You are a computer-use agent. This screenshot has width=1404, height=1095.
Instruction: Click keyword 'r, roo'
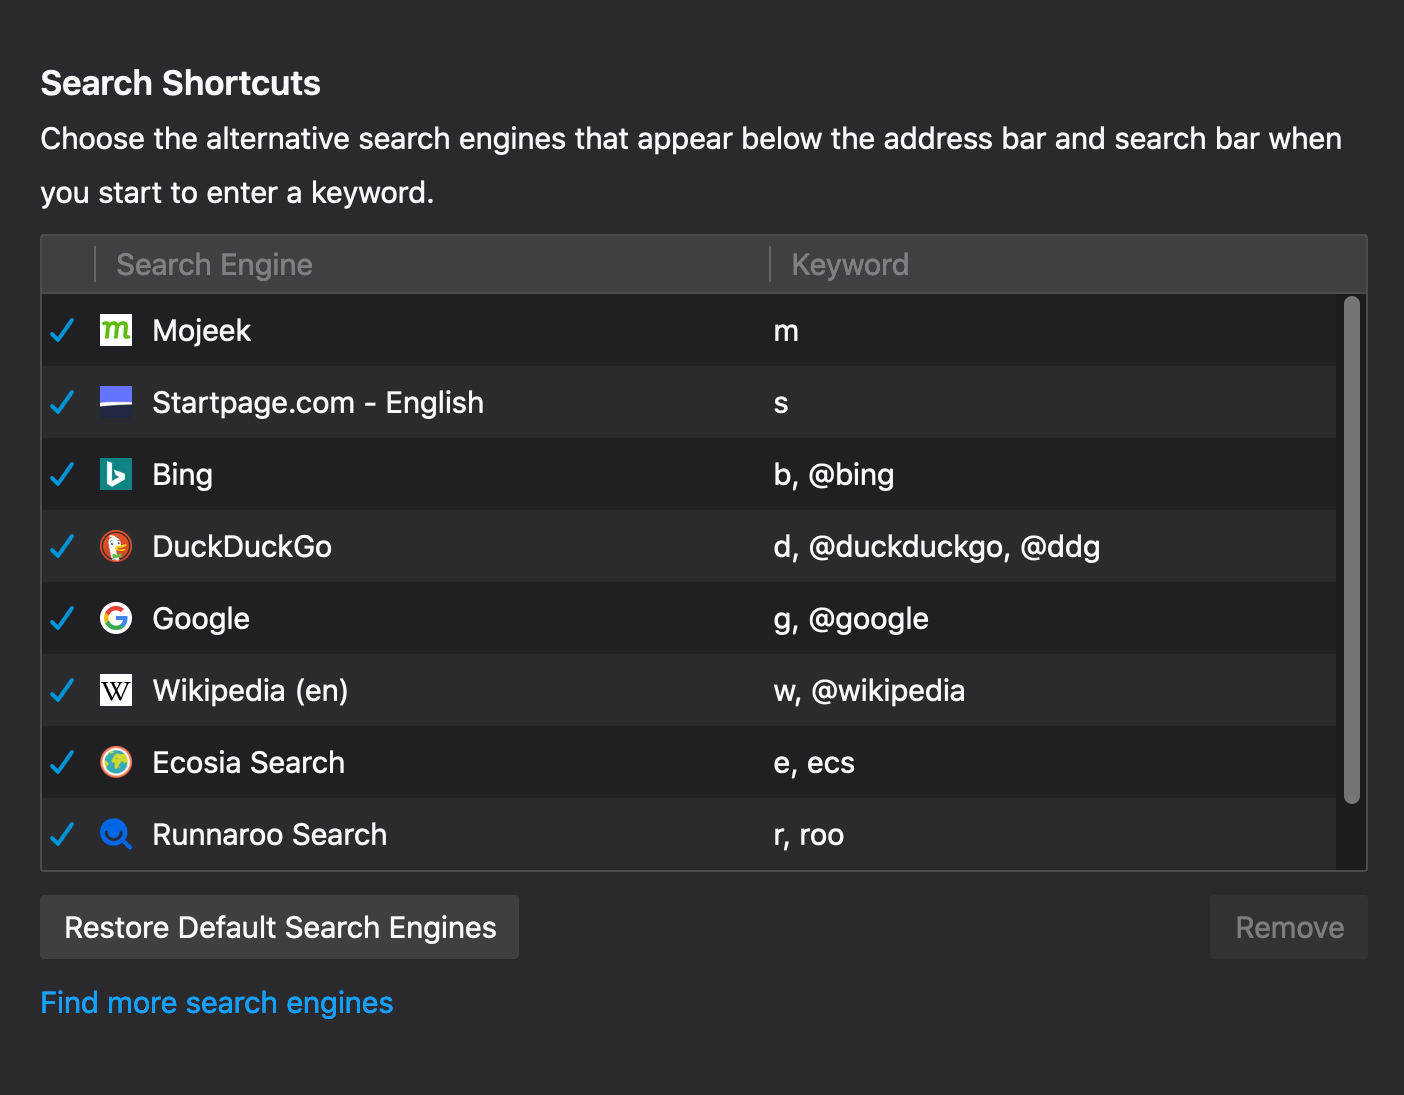tap(809, 835)
